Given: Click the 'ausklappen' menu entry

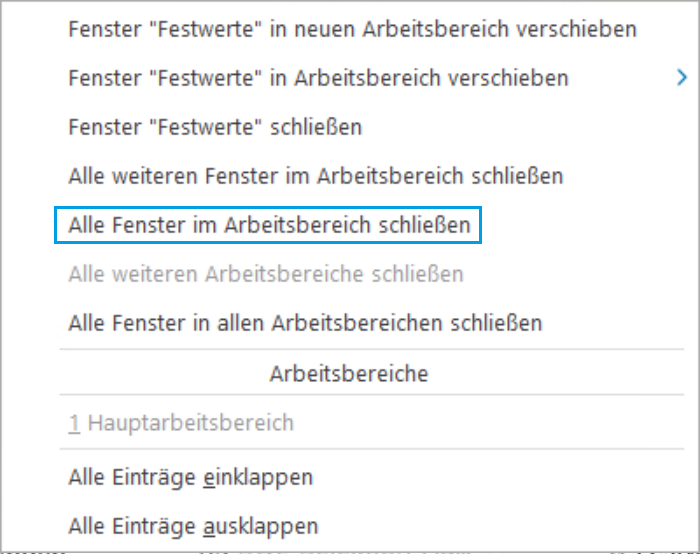Looking at the screenshot, I should [193, 525].
